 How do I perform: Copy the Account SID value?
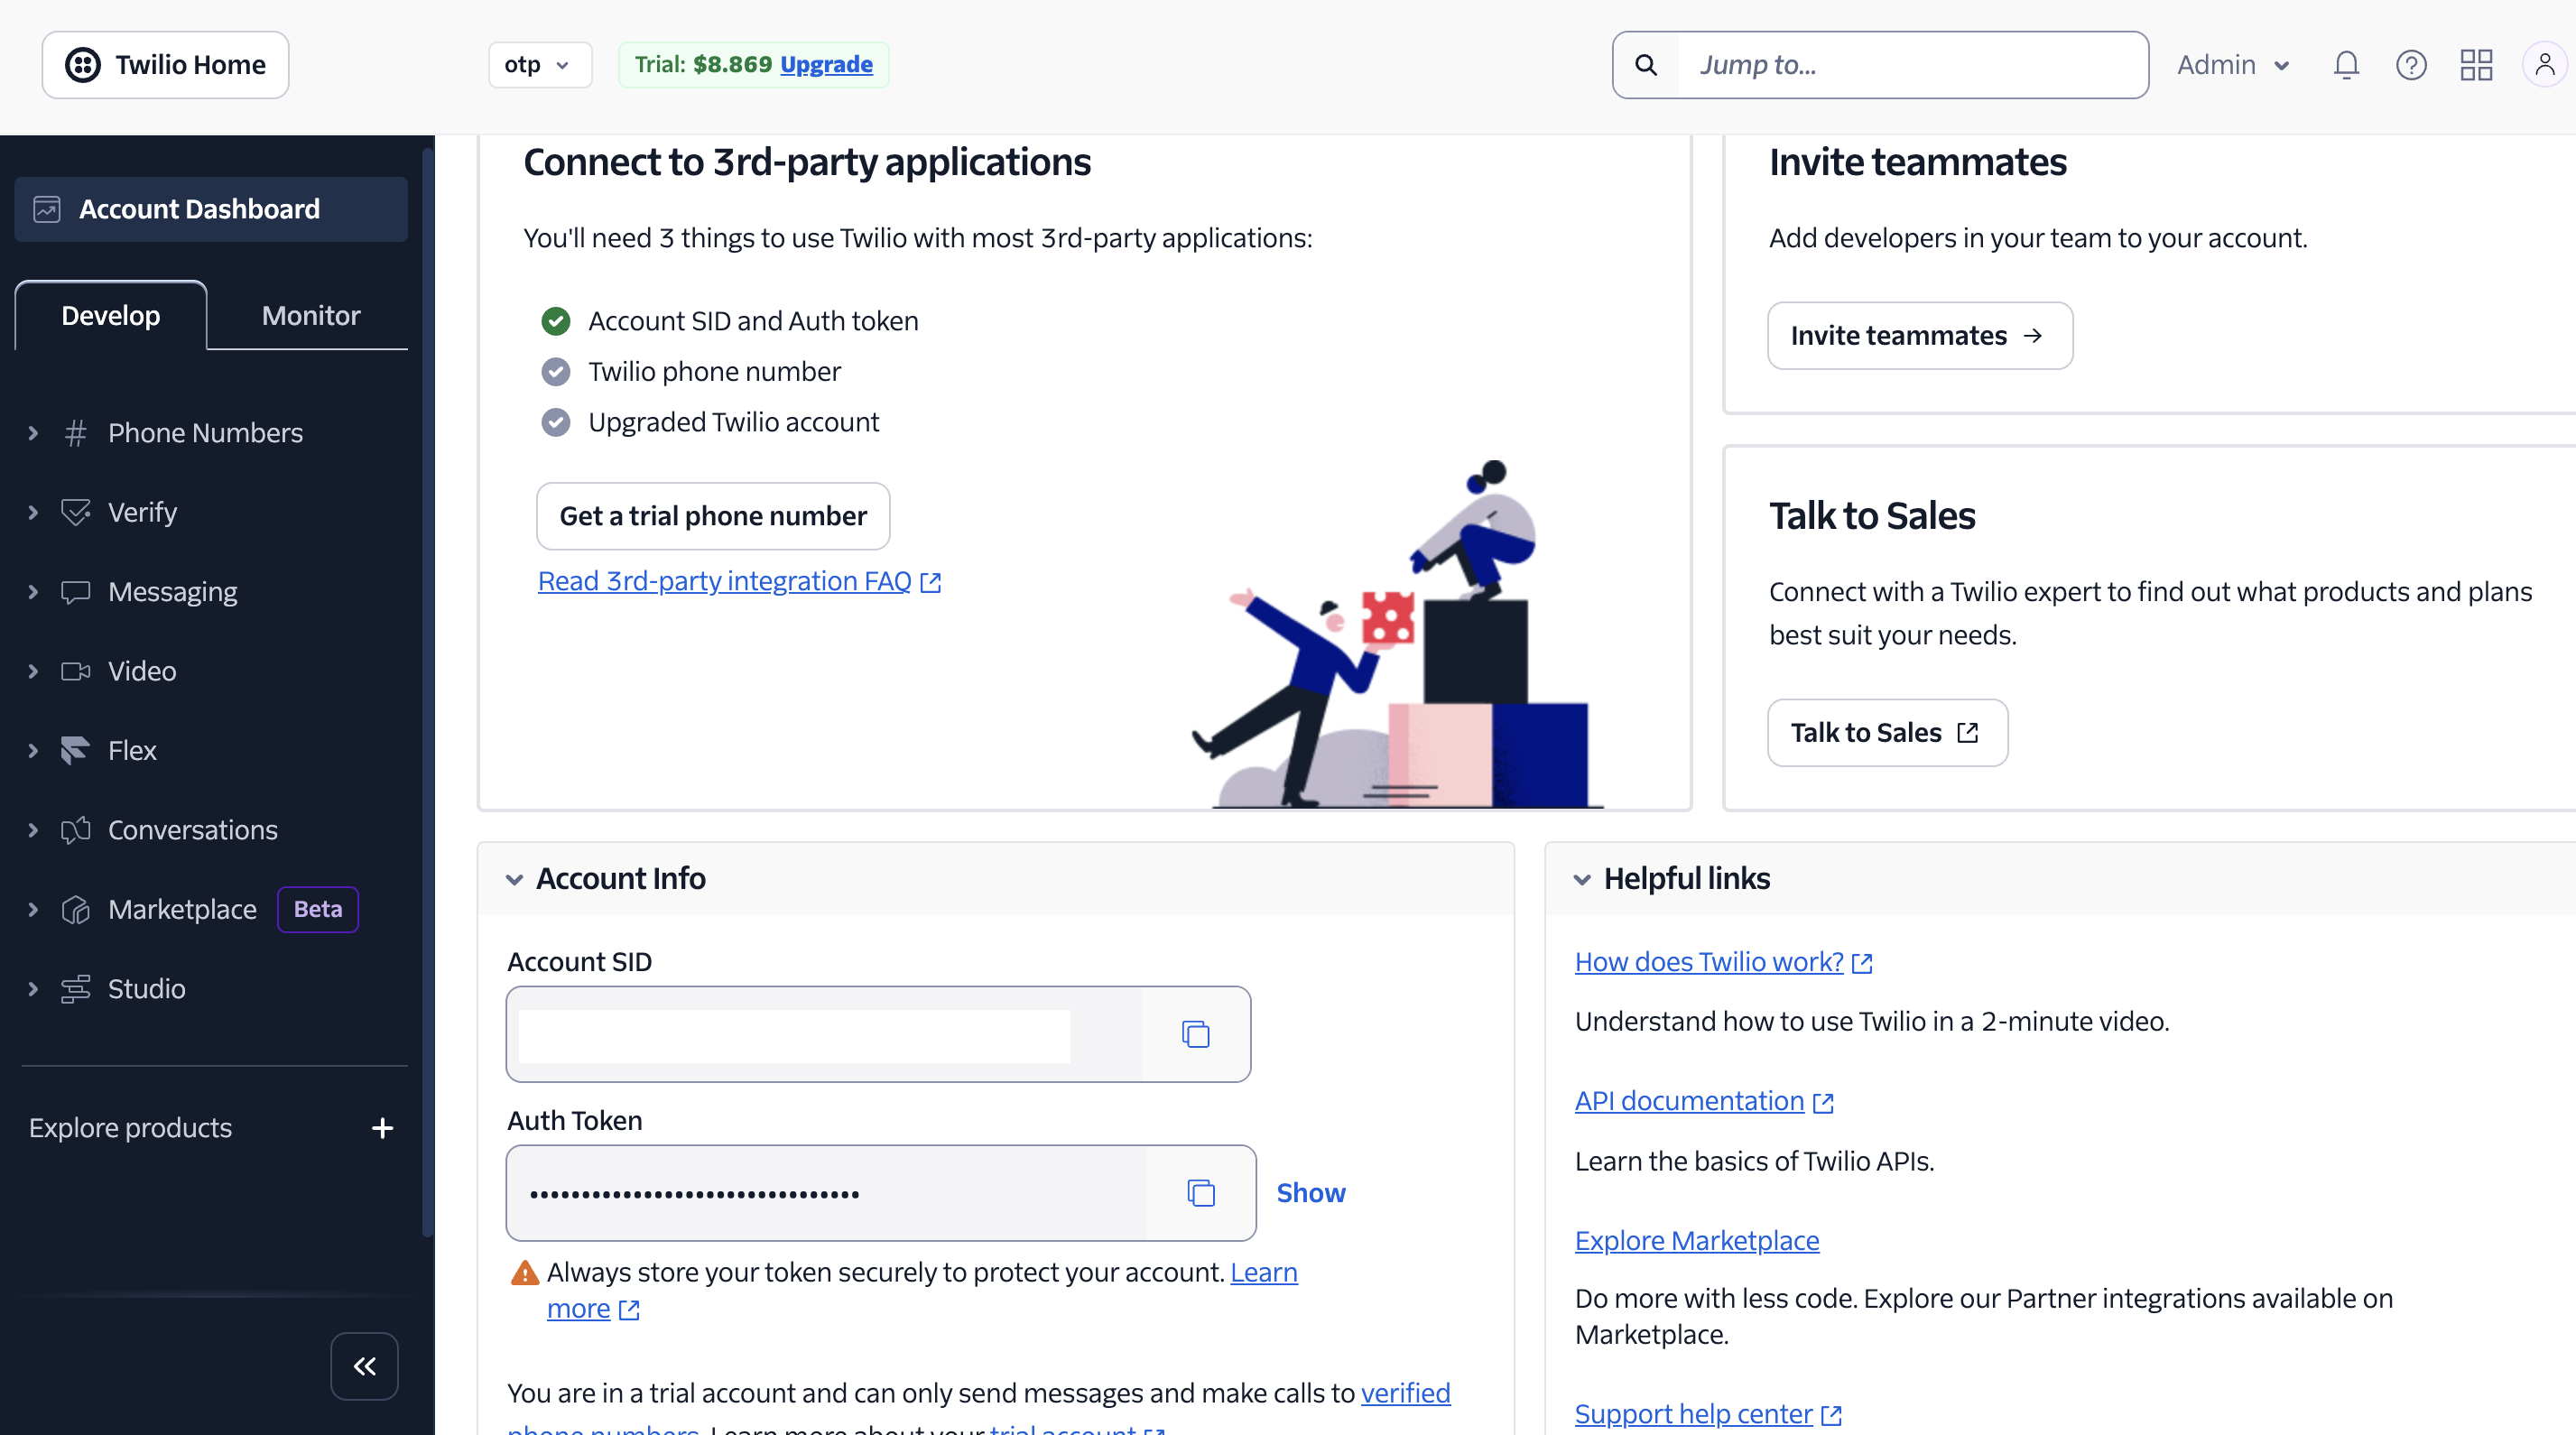point(1196,1034)
